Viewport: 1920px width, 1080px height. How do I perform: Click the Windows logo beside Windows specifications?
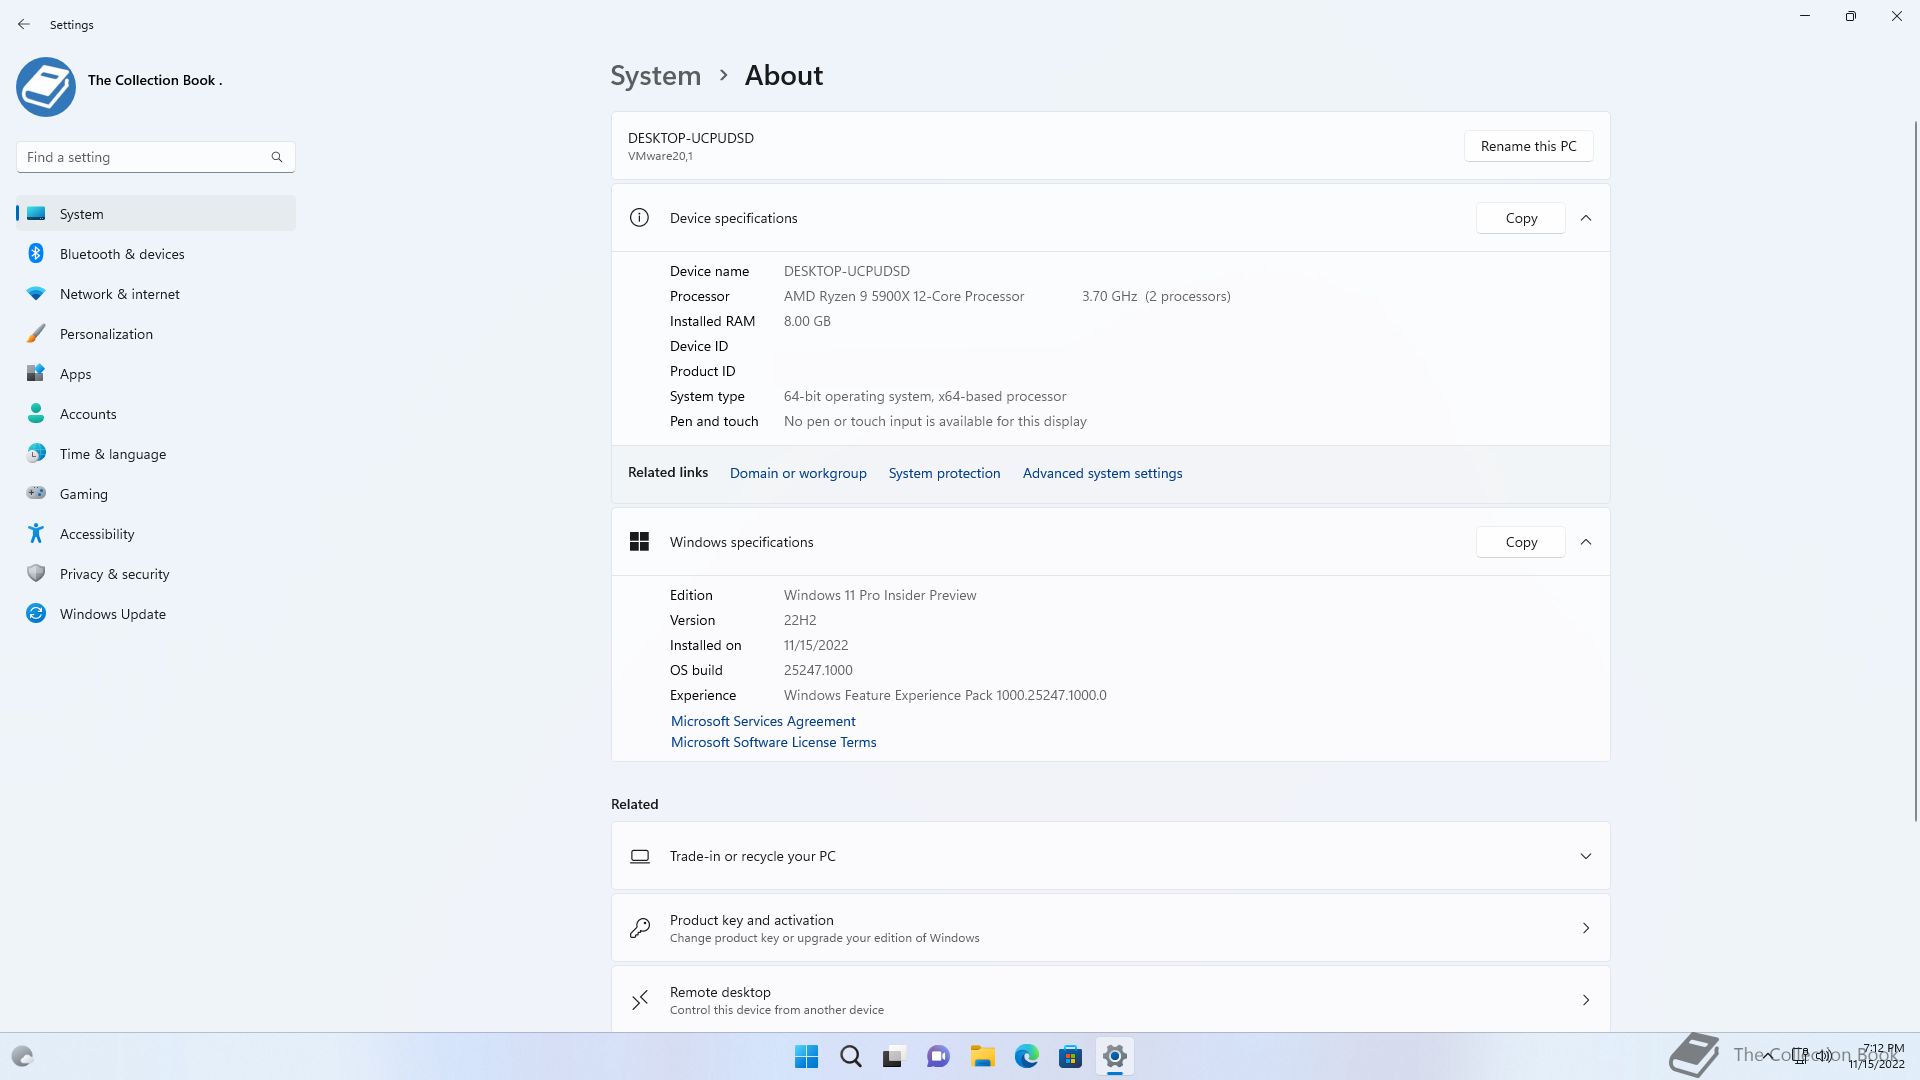639,542
